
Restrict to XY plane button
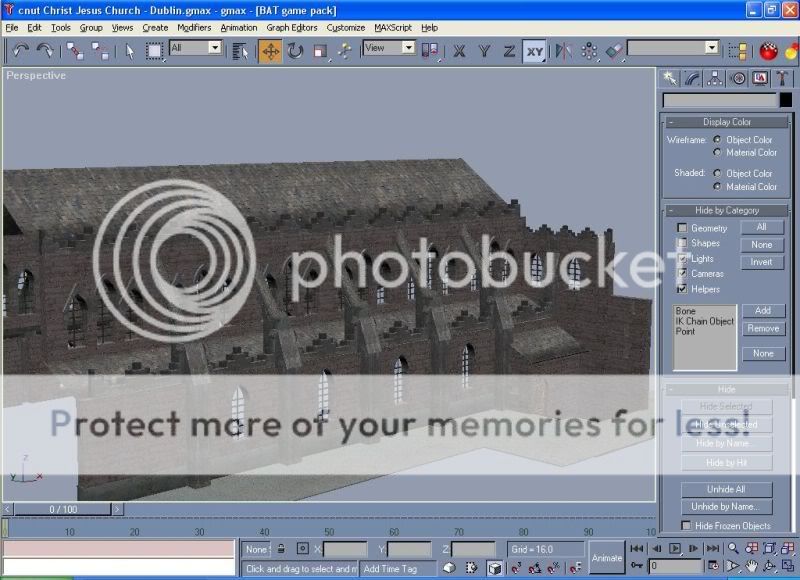click(535, 50)
